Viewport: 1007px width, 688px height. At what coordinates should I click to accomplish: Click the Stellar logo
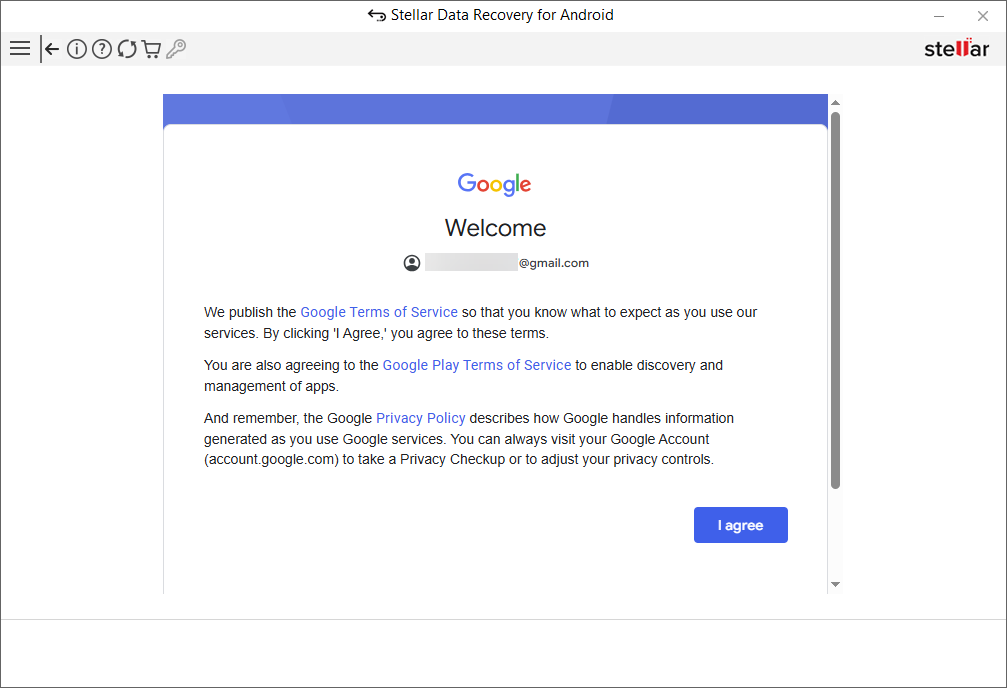coord(956,49)
